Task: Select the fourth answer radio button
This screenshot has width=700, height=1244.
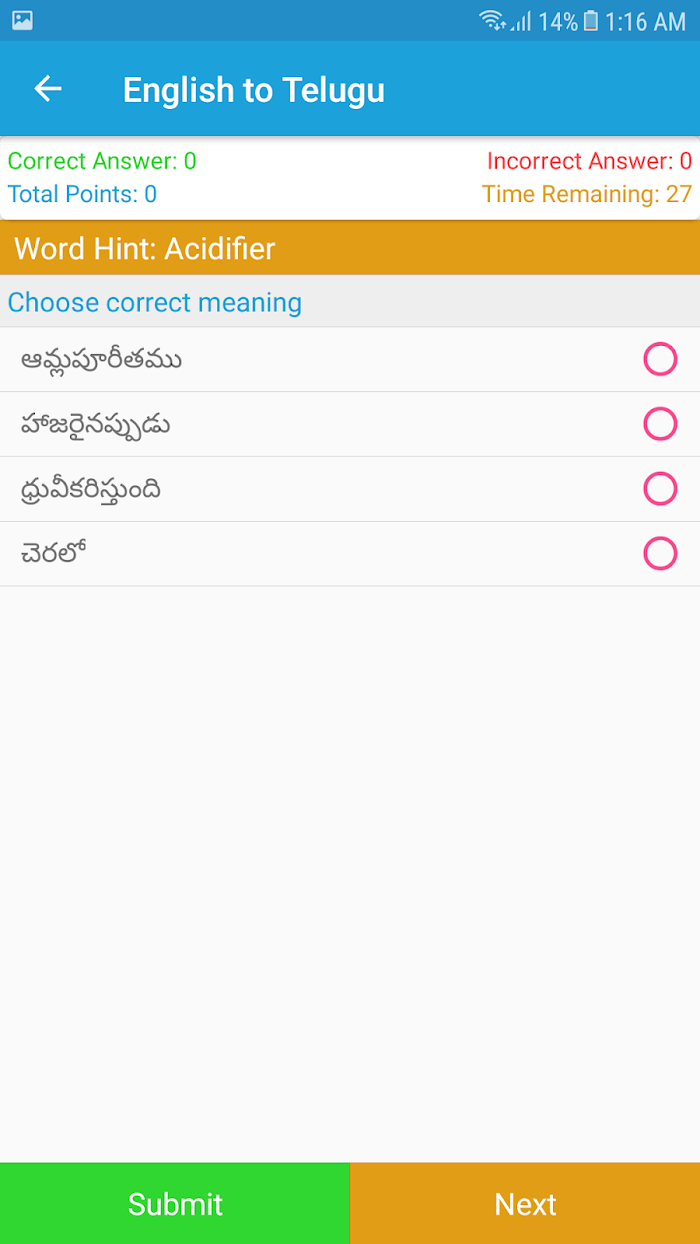Action: click(660, 553)
